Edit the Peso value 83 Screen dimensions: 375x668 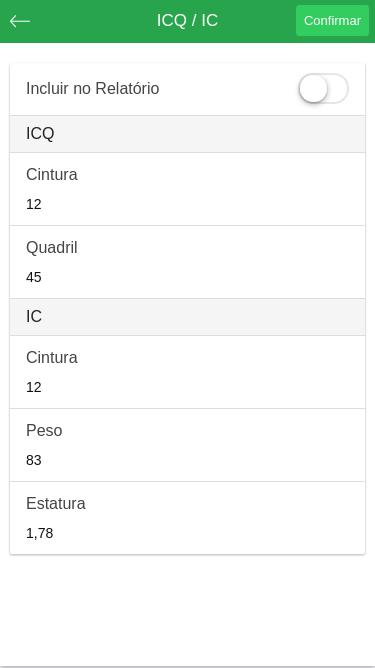tap(188, 460)
